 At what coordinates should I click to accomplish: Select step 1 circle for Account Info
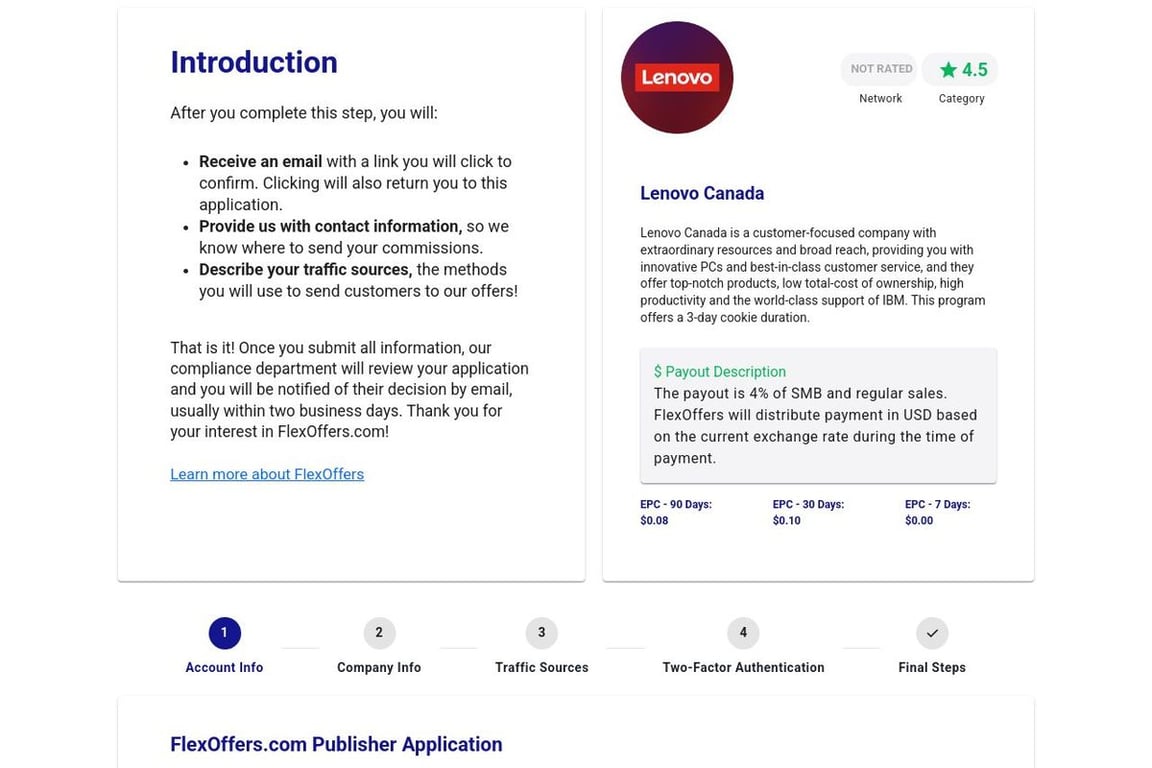pos(224,633)
